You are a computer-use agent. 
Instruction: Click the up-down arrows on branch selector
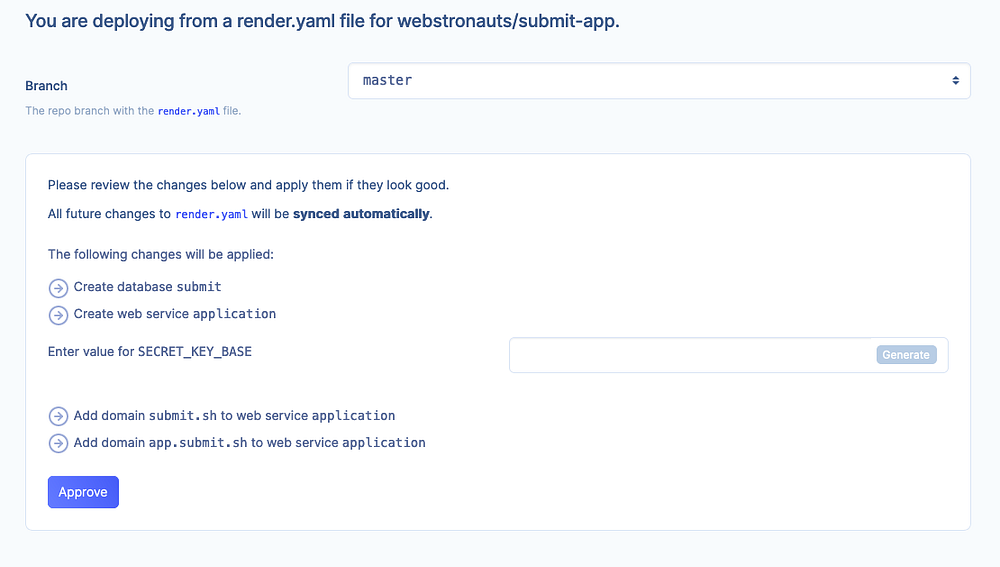955,81
